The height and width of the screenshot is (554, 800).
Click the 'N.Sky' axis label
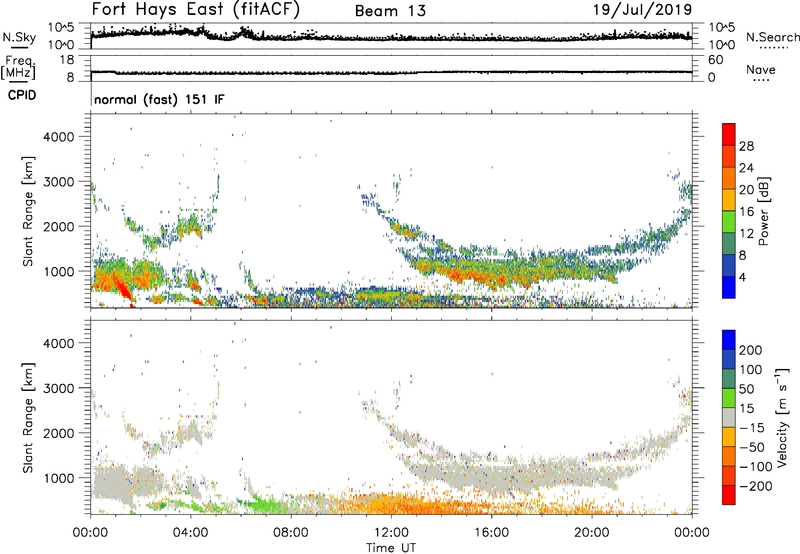click(19, 37)
